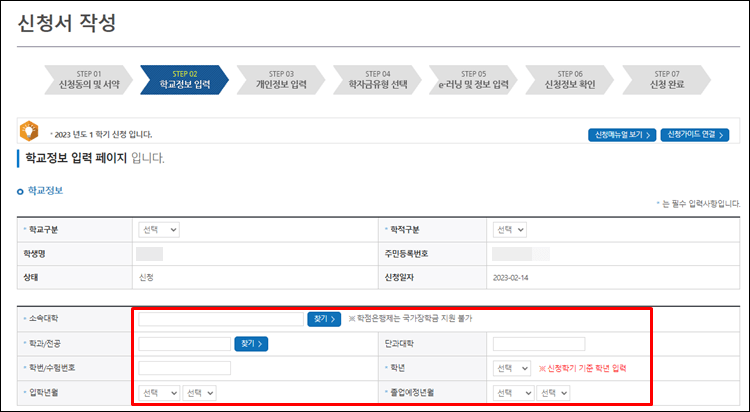Focus the 소속대학 input field
The width and height of the screenshot is (750, 412).
(x=221, y=319)
